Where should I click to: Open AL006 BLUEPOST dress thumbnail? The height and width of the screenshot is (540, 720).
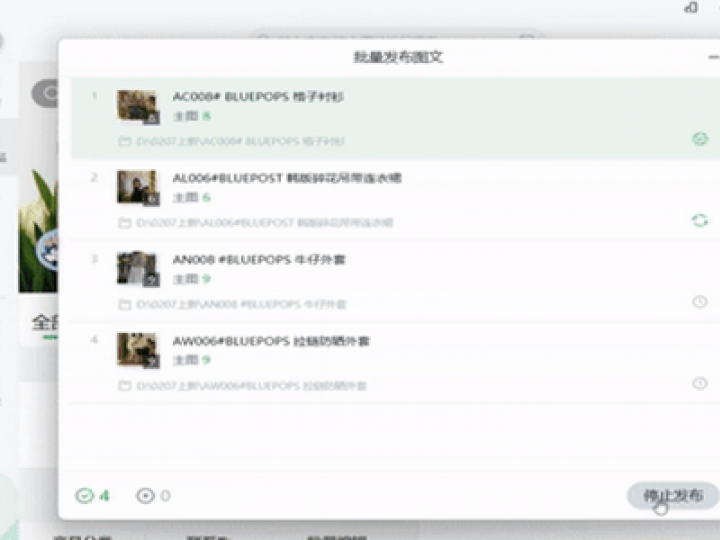click(x=138, y=187)
